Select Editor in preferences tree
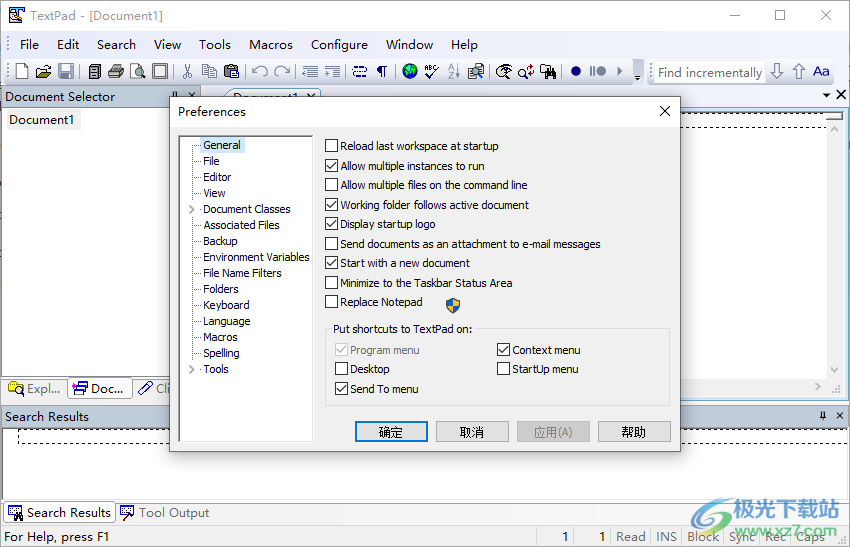Screen dimensions: 850x547 (x=217, y=177)
